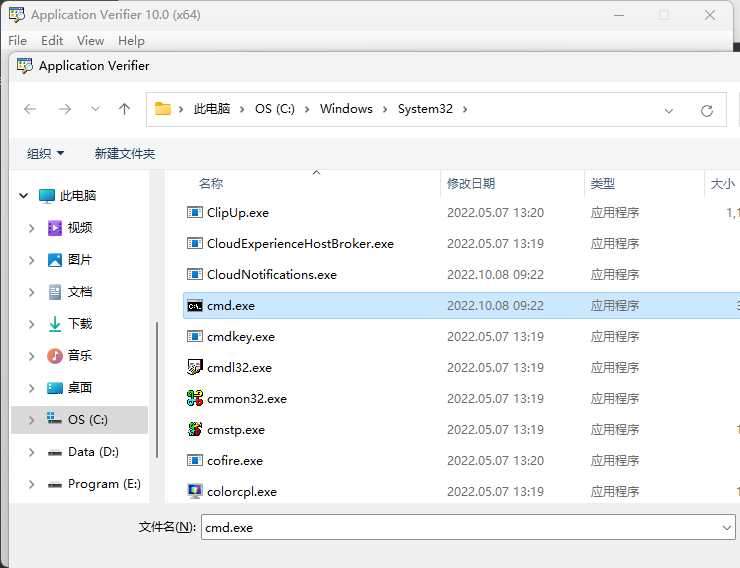Open the View menu in Application Verifier
Image resolution: width=740 pixels, height=568 pixels.
pos(90,41)
